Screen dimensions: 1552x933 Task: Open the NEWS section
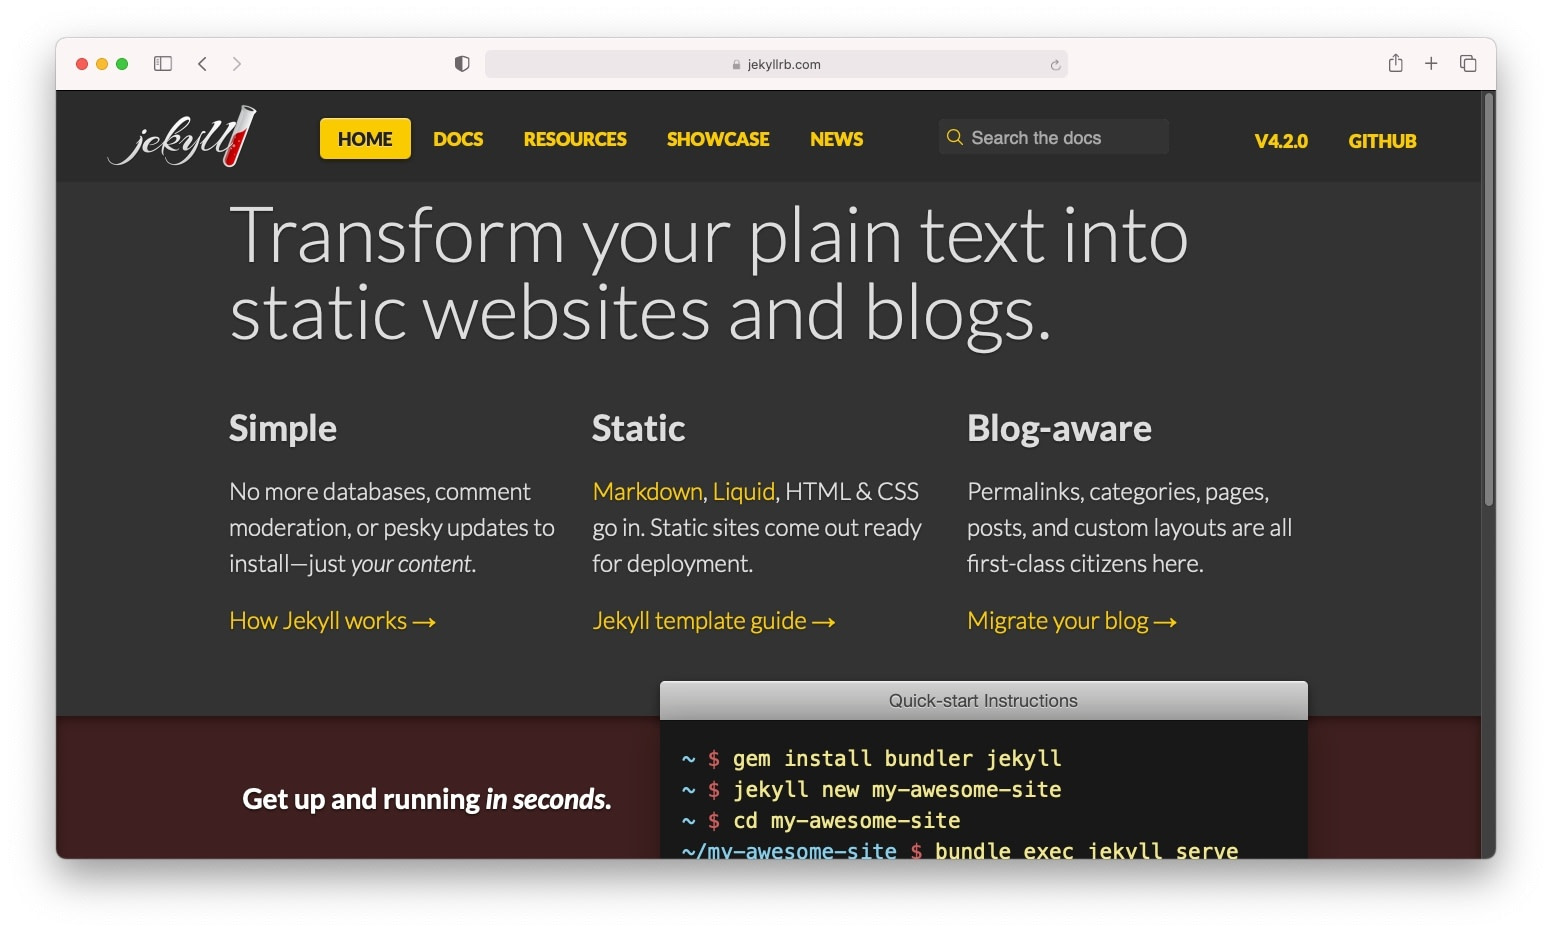pos(836,139)
